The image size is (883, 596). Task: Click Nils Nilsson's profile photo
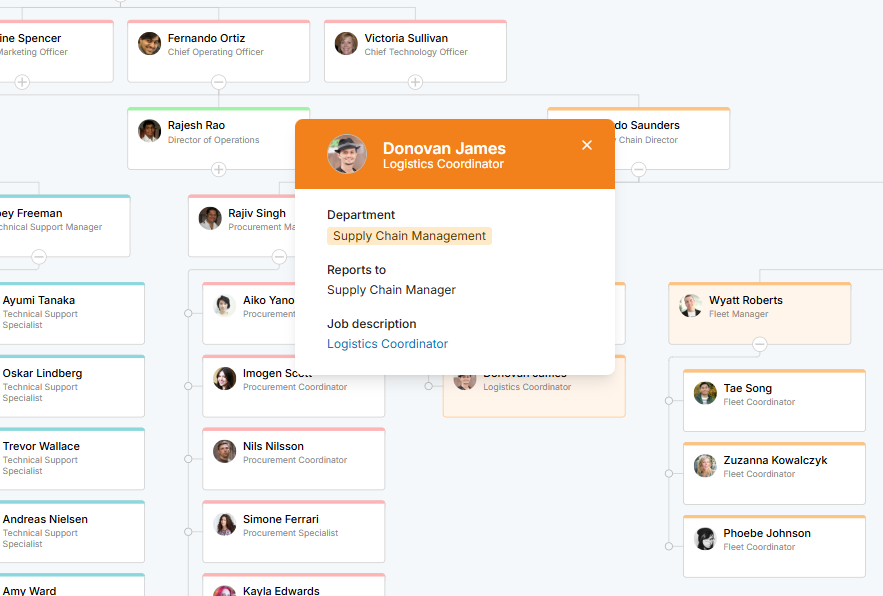224,452
